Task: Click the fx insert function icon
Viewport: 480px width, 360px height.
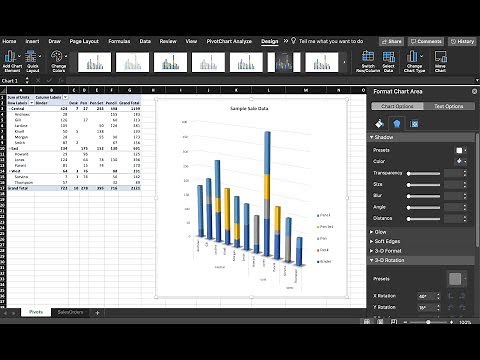Action: pyautogui.click(x=61, y=80)
